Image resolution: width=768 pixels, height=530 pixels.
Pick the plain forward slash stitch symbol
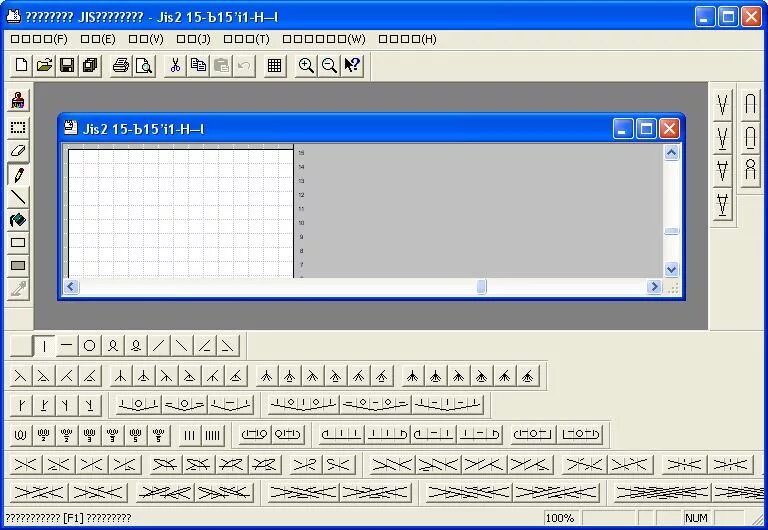coord(159,346)
